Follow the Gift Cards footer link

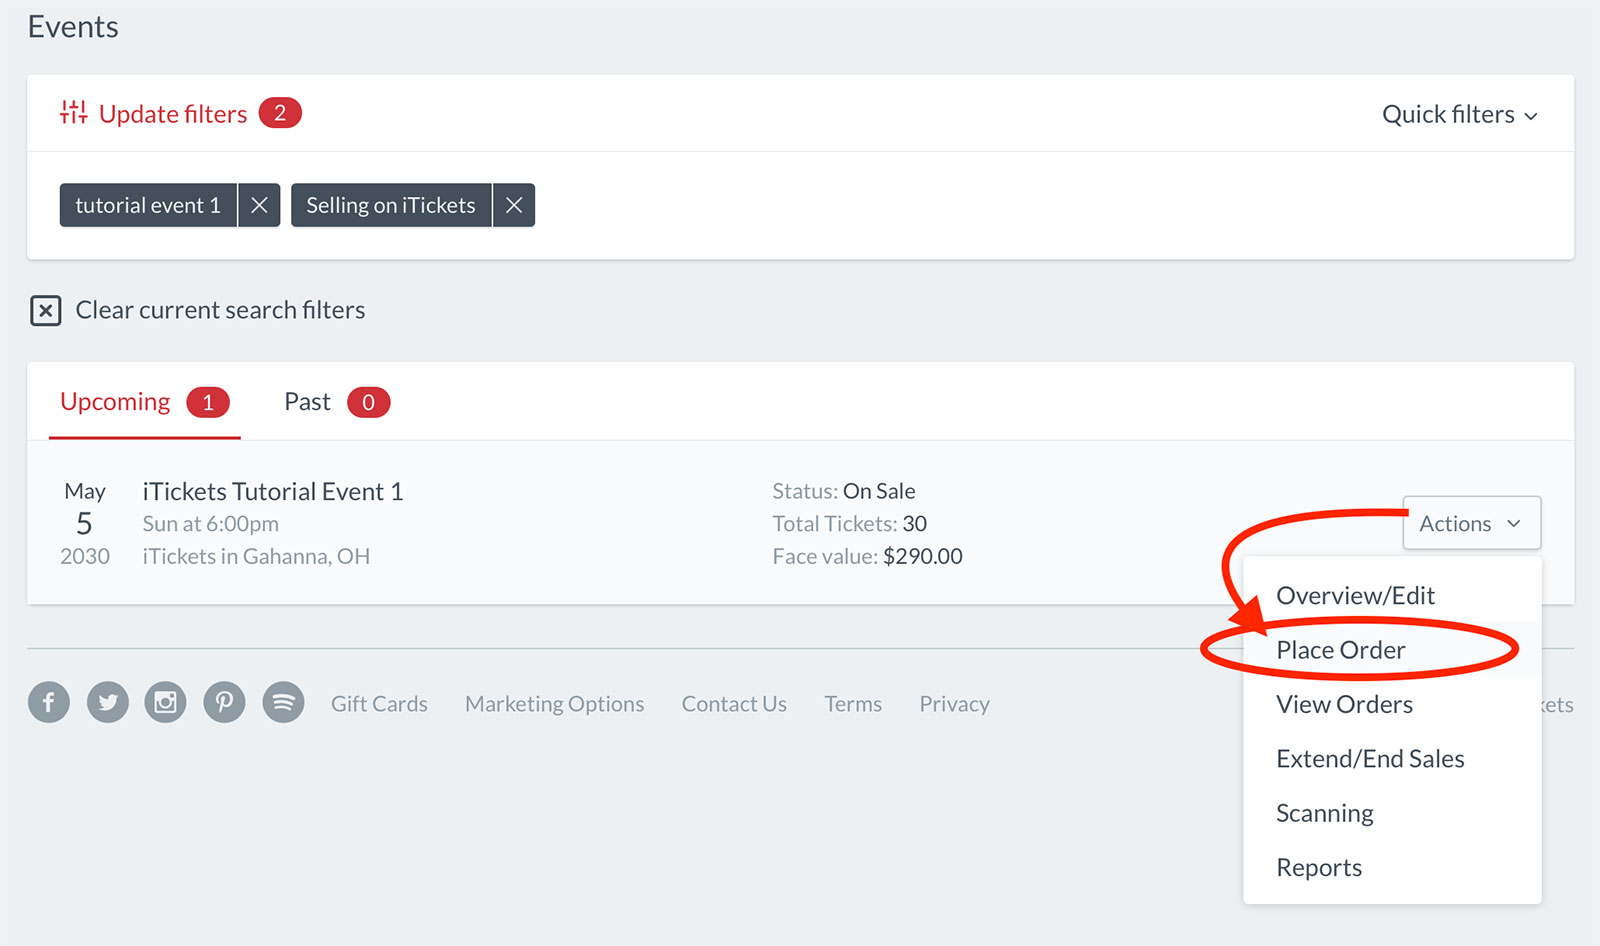[x=379, y=704]
